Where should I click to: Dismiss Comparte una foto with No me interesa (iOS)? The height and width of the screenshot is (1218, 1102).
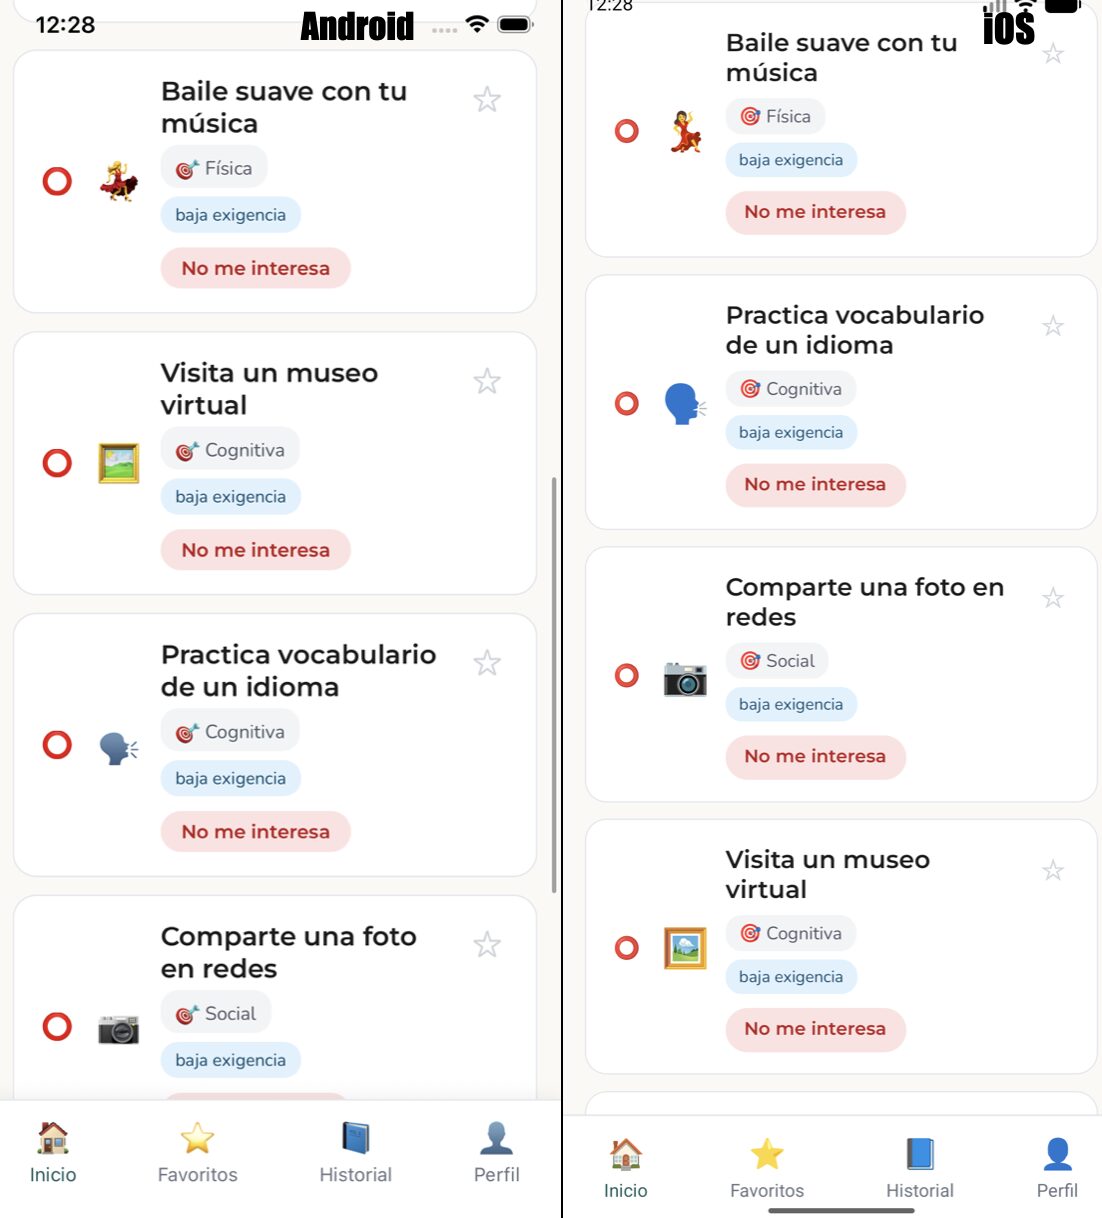[815, 757]
